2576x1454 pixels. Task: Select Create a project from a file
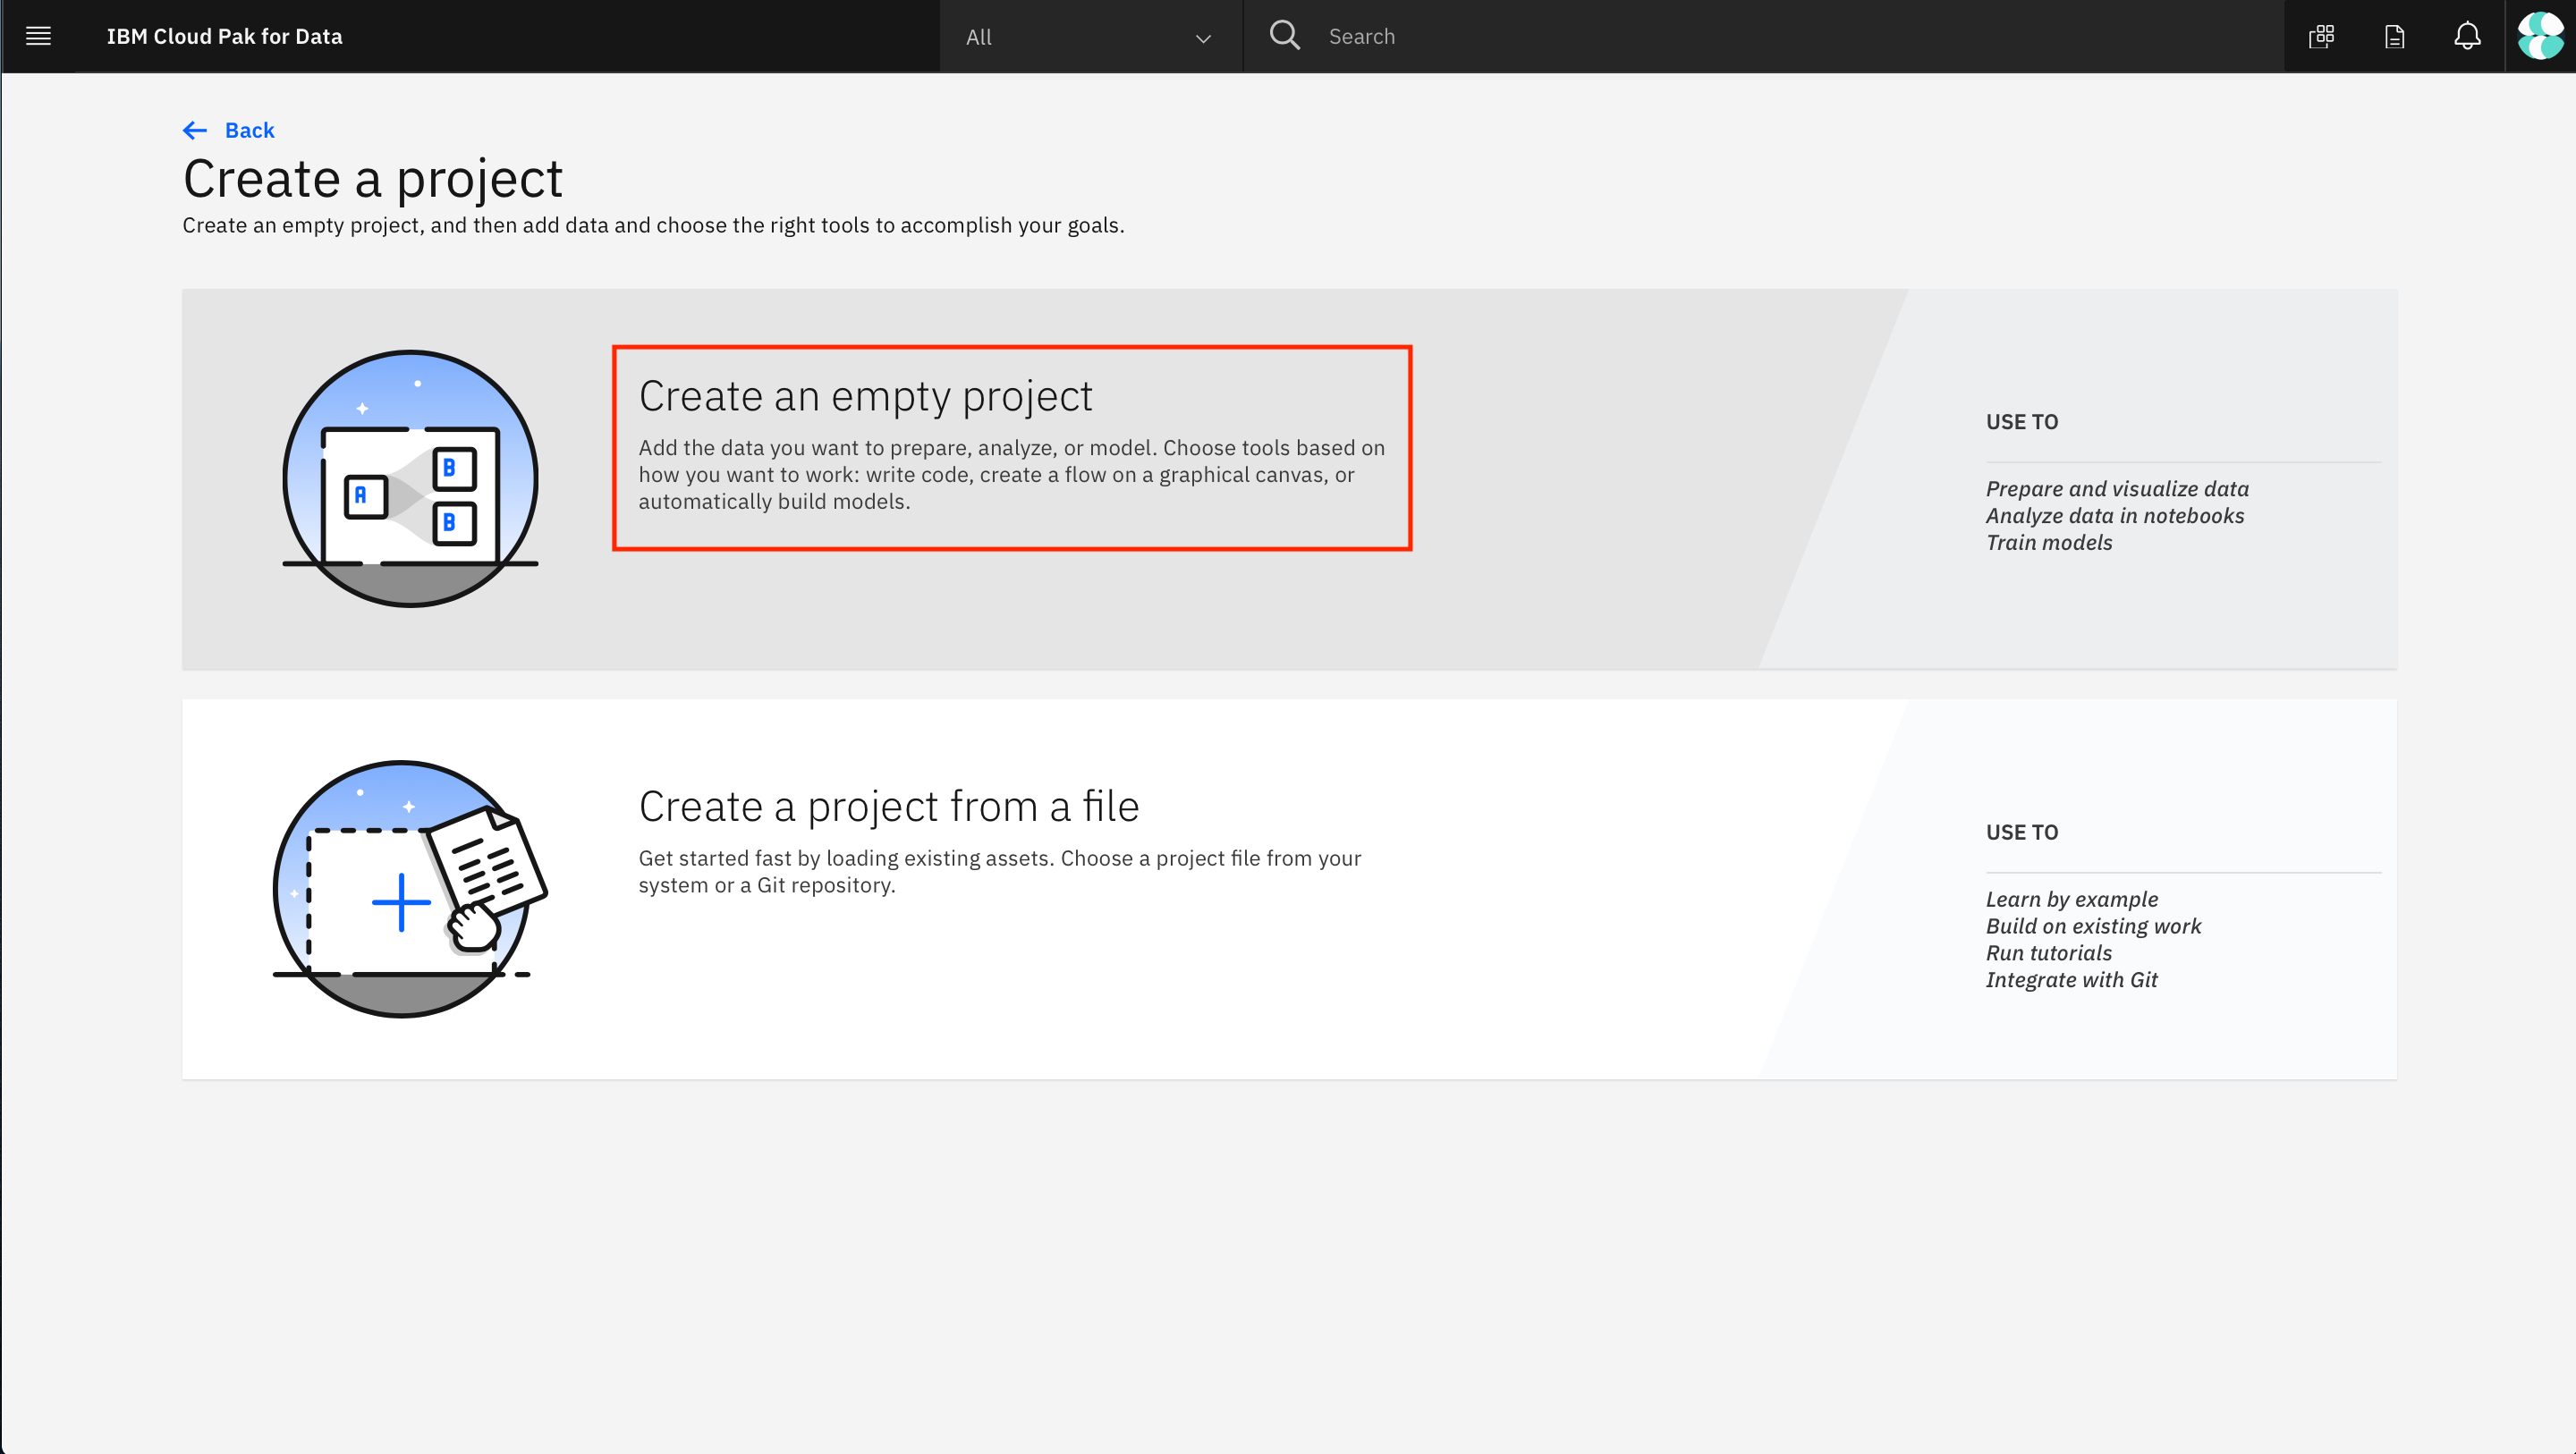[888, 806]
